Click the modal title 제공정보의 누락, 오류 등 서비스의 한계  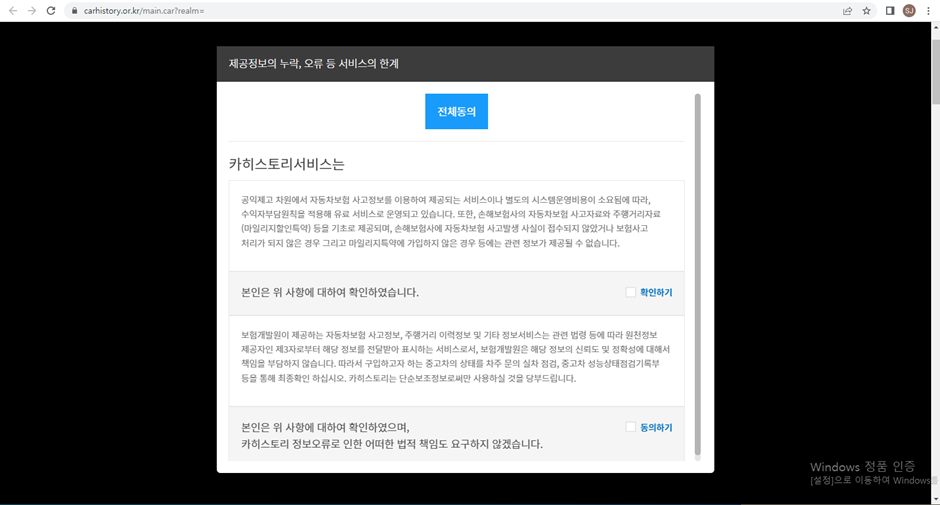tap(314, 64)
